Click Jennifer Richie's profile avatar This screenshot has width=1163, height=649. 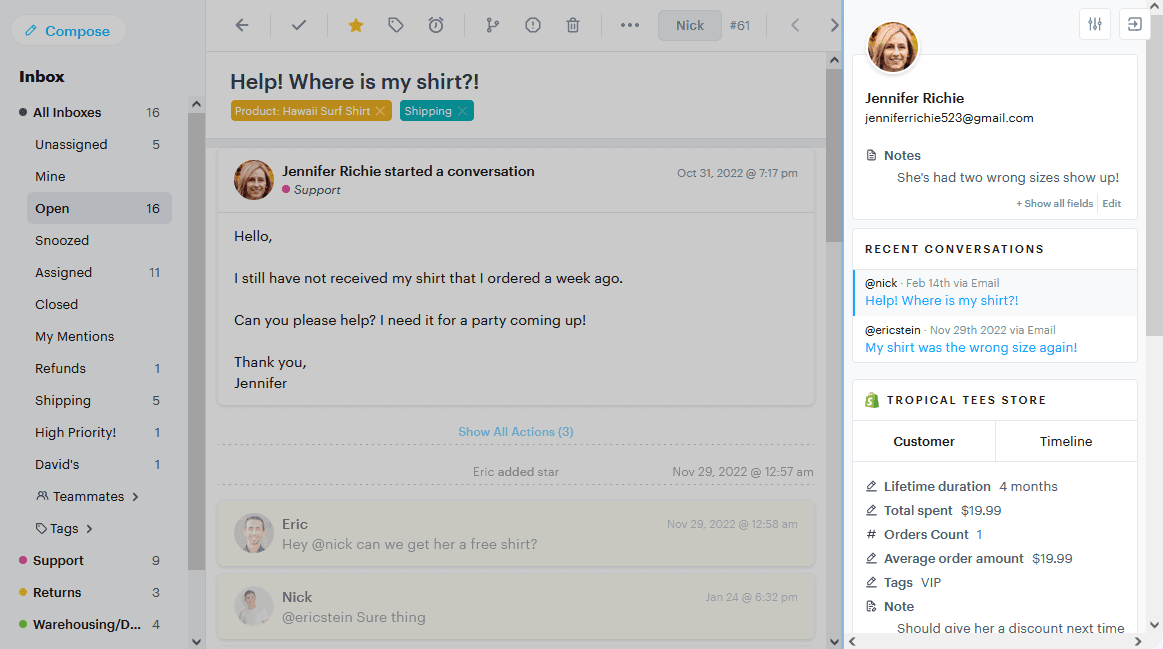(x=892, y=47)
